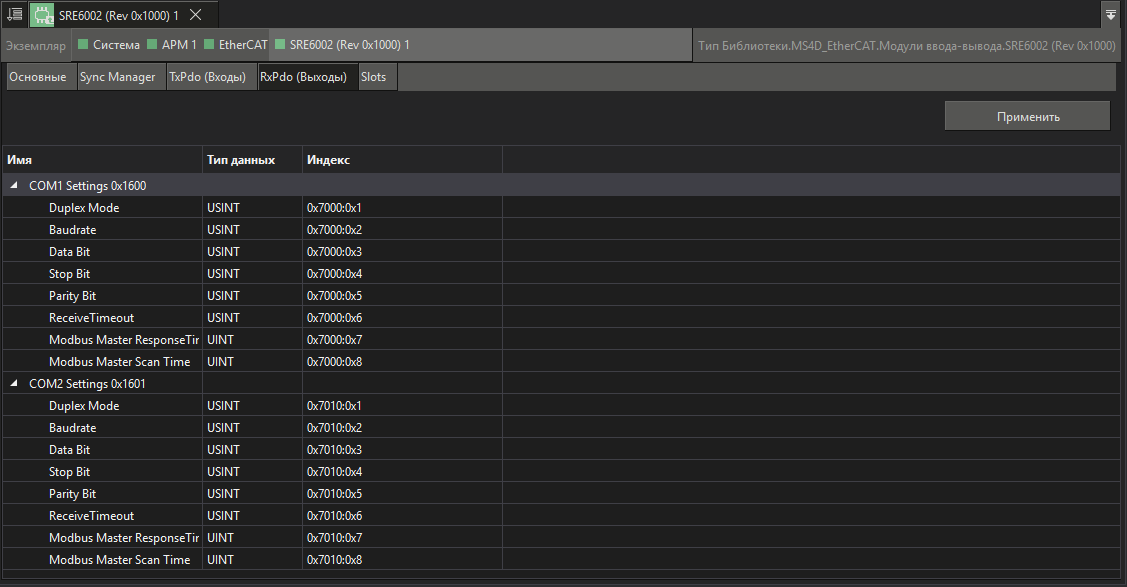This screenshot has height=587, width=1127.
Task: Select Duplex Mode row with index 0x7000:0x1
Action: 562,208
